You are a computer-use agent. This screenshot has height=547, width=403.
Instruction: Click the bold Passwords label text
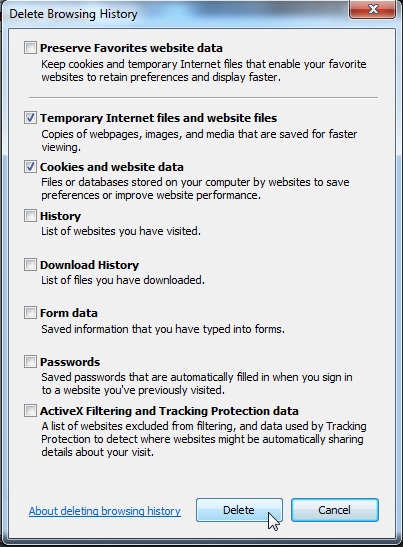70,362
